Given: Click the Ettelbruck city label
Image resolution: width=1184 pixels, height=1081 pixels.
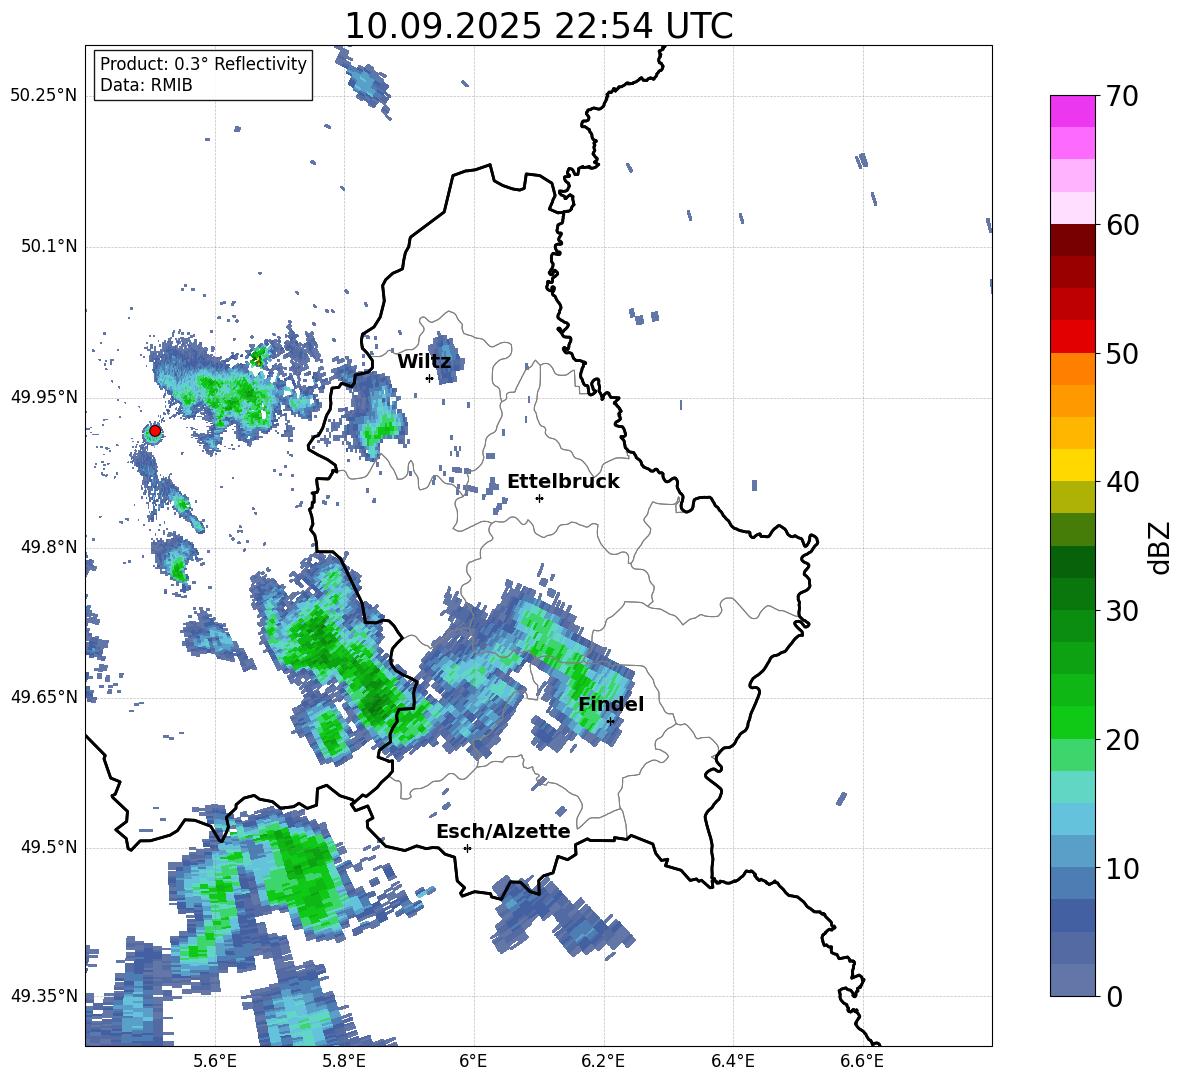Looking at the screenshot, I should (563, 482).
